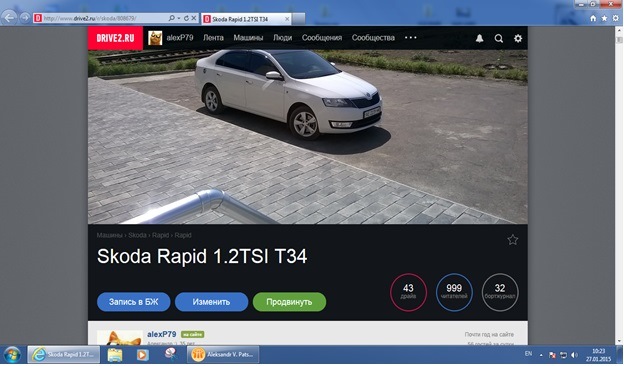
Task: Open the Windows Start button
Action: [x=12, y=354]
